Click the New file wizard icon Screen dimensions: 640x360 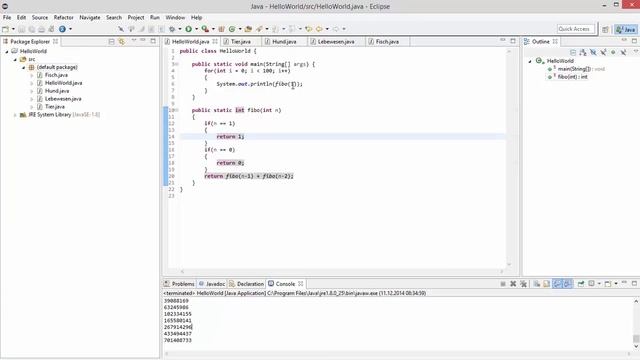click(x=5, y=29)
